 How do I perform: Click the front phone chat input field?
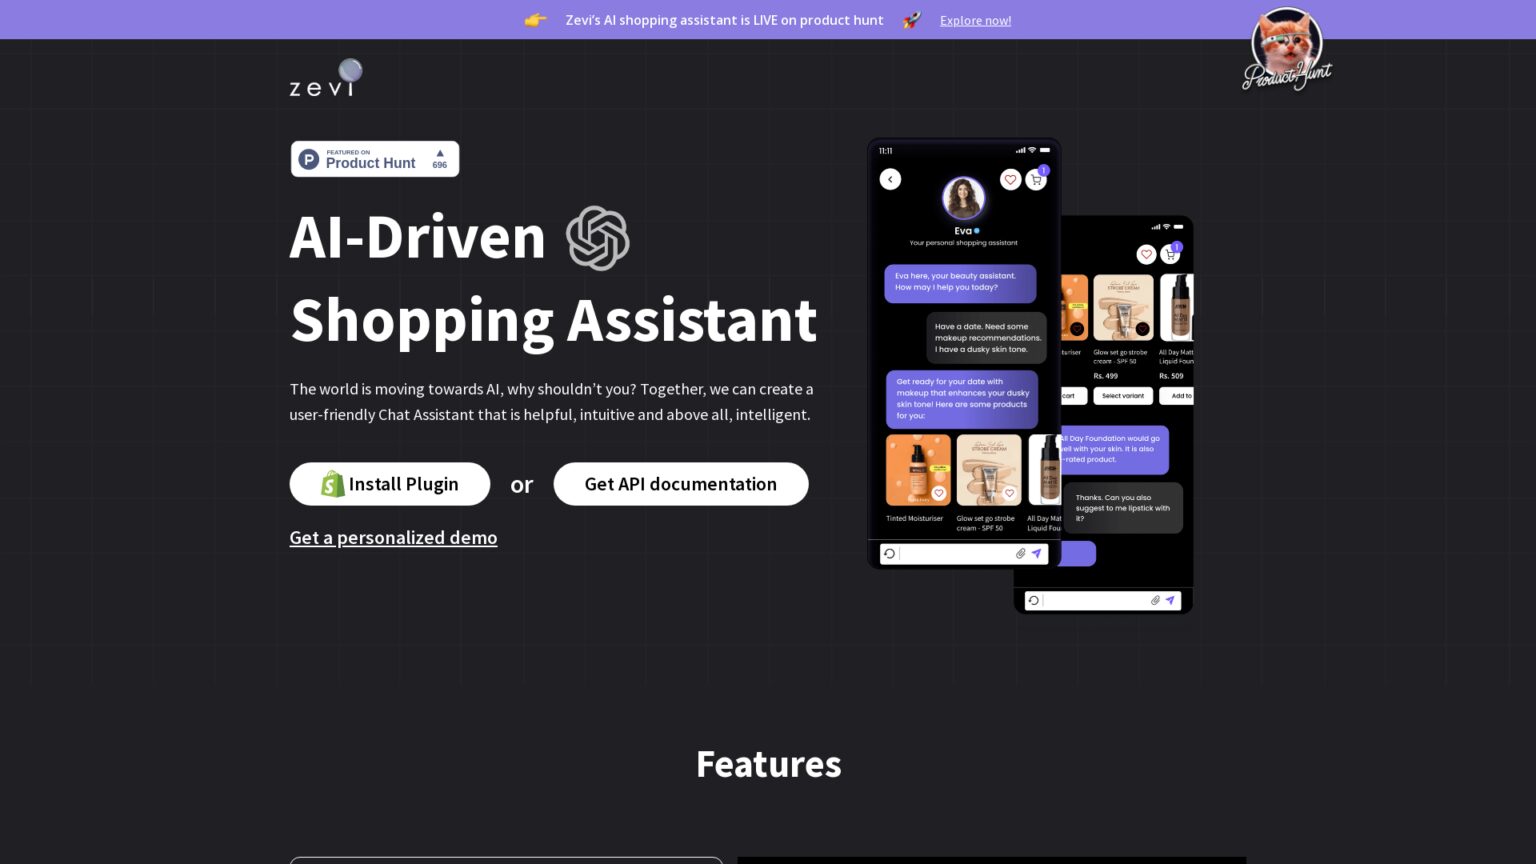[x=955, y=553]
